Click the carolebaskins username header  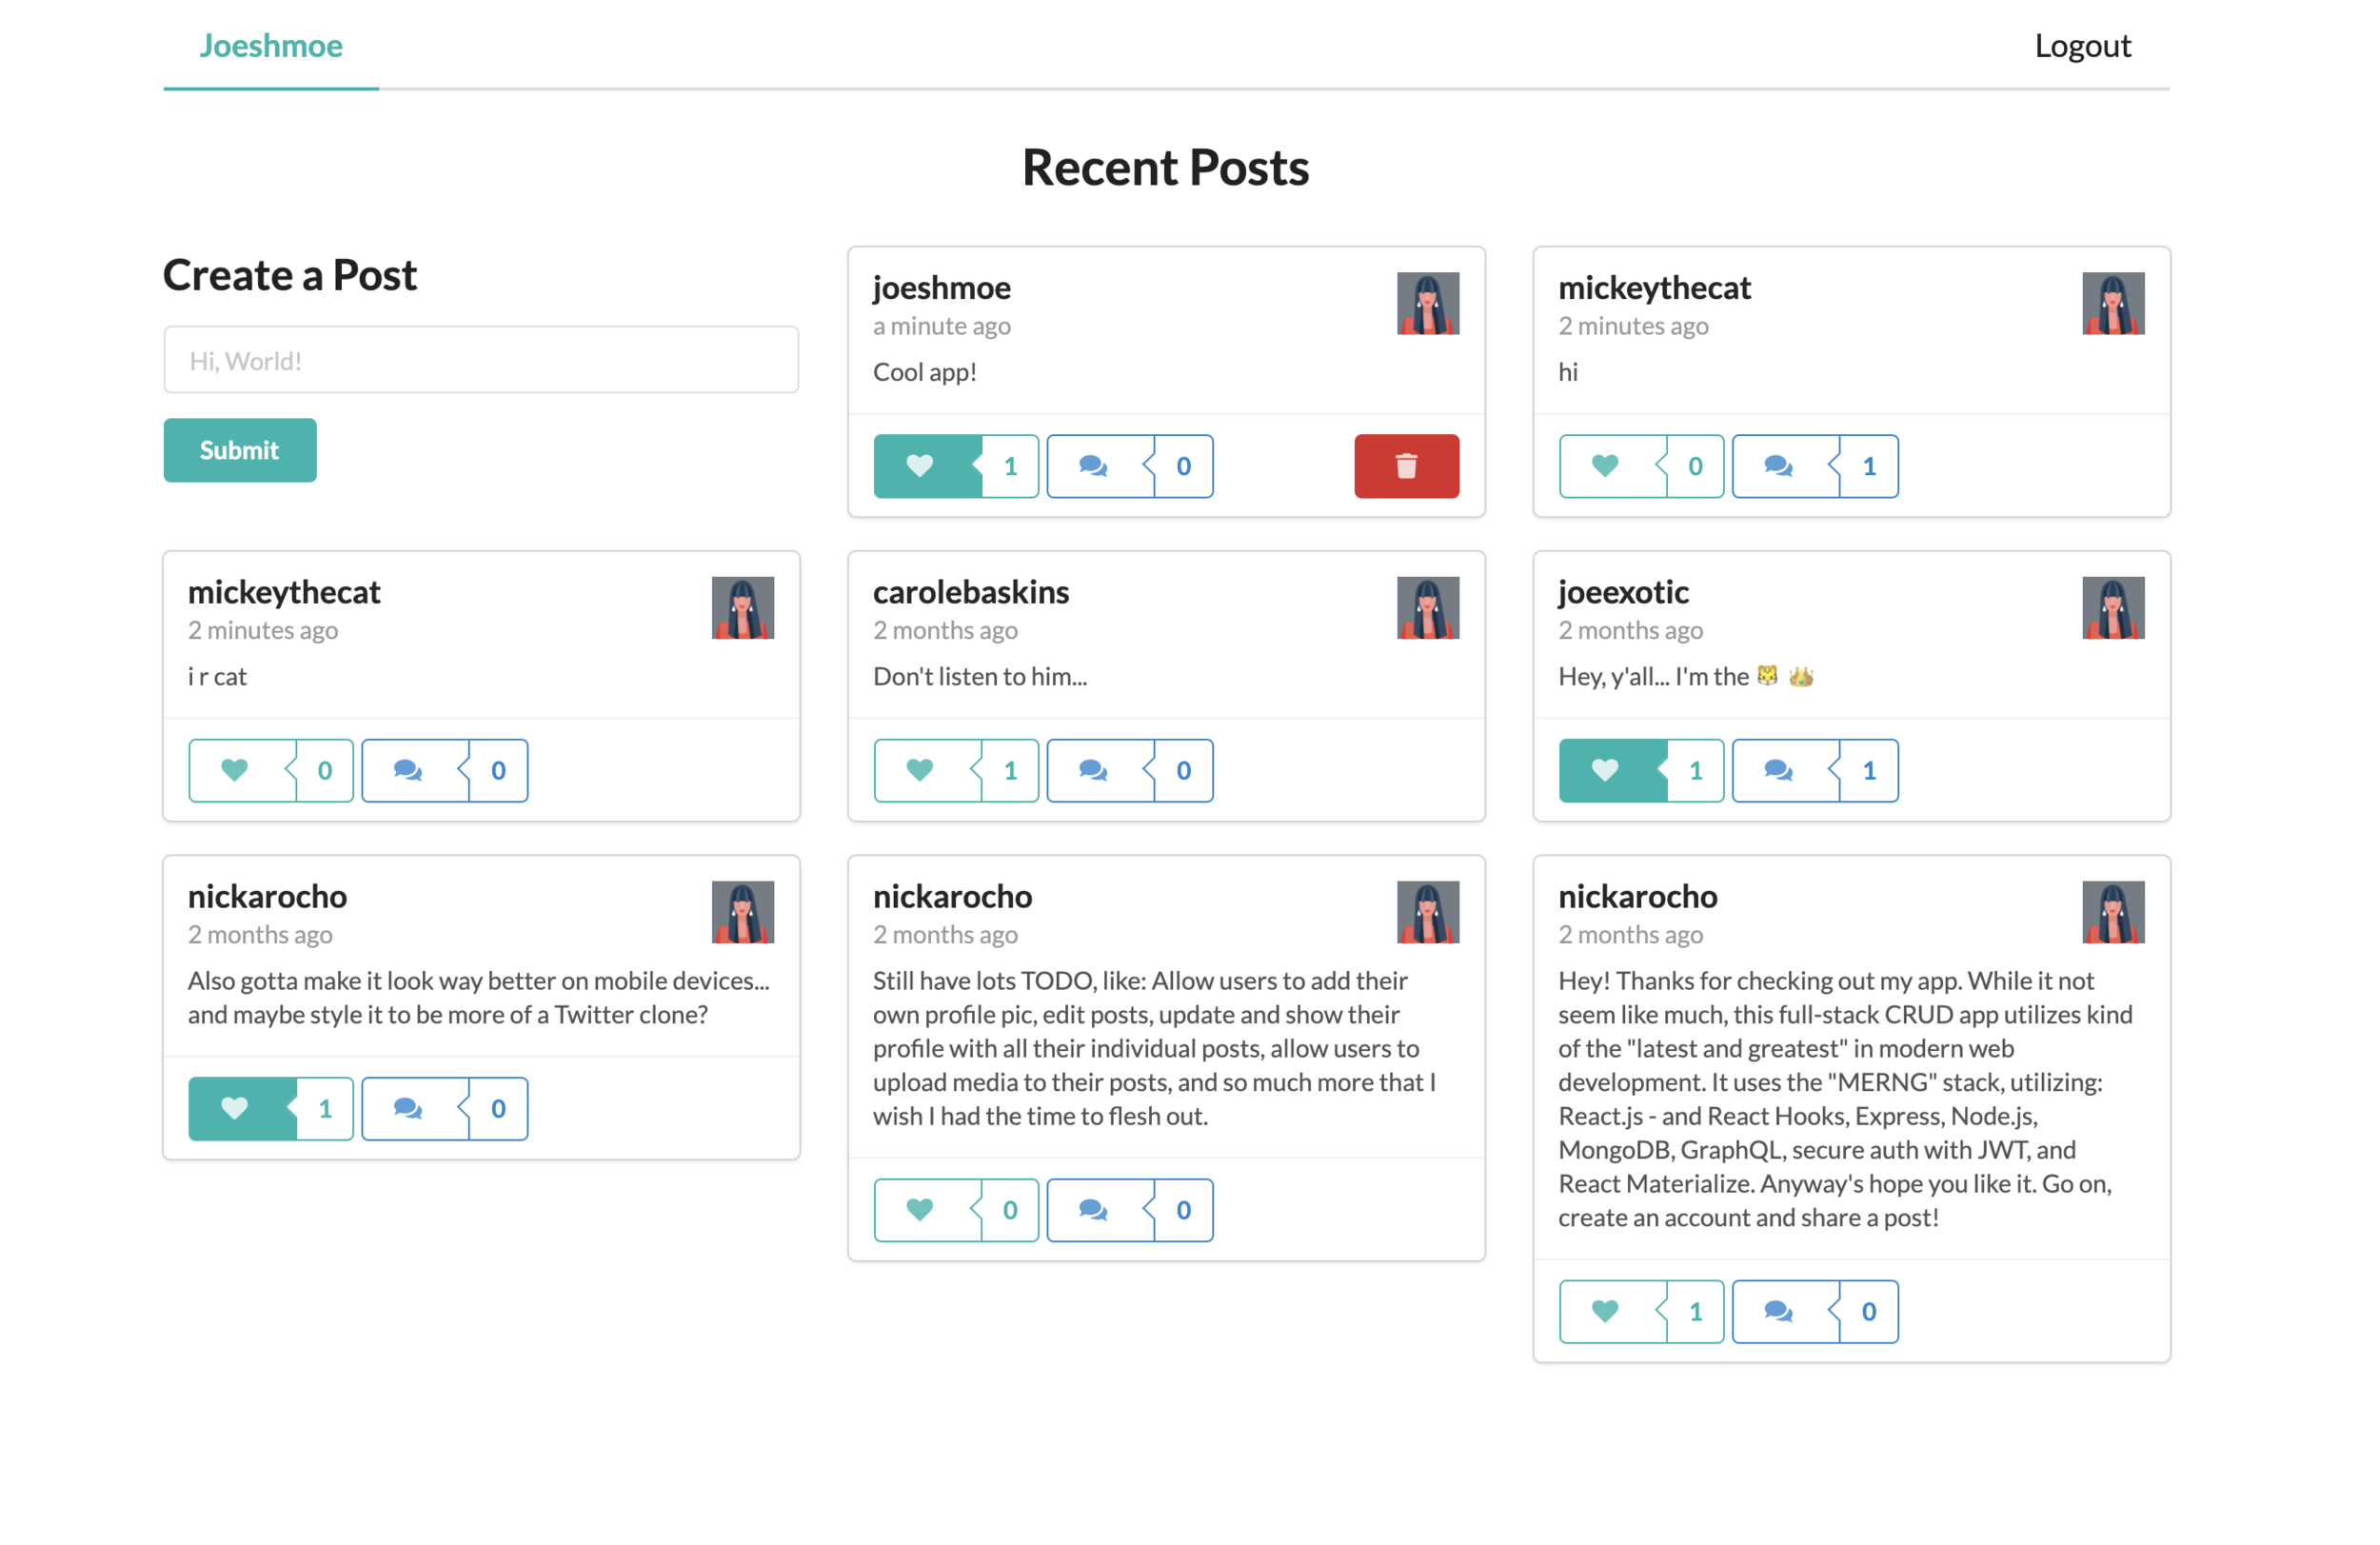click(971, 592)
